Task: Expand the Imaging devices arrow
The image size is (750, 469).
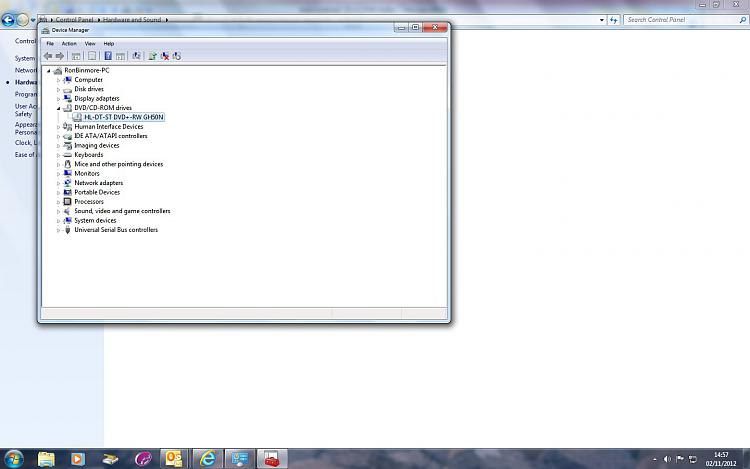Action: coord(58,146)
